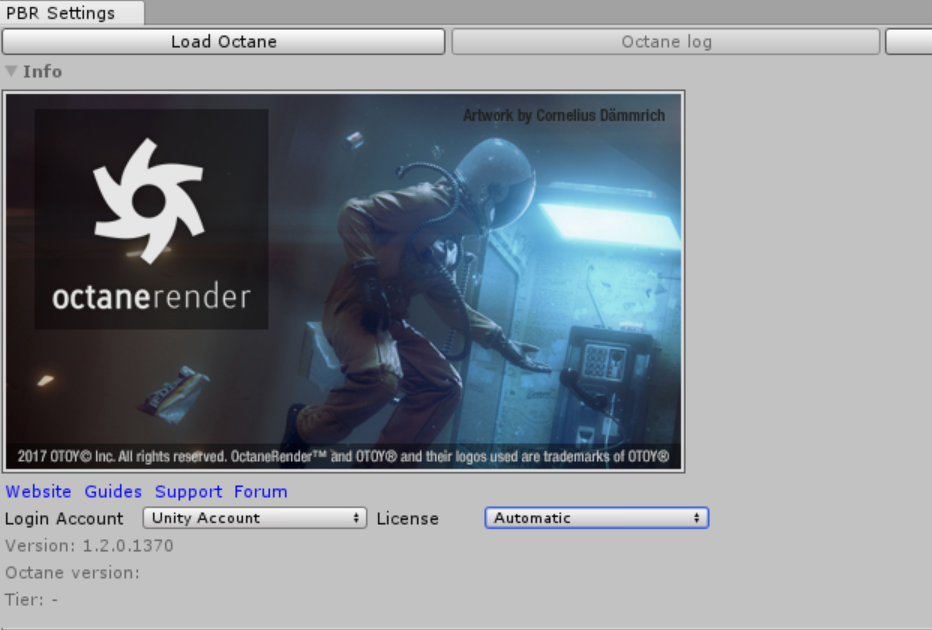Click the Version: 1.2.0.1370 text
932x630 pixels.
point(89,546)
